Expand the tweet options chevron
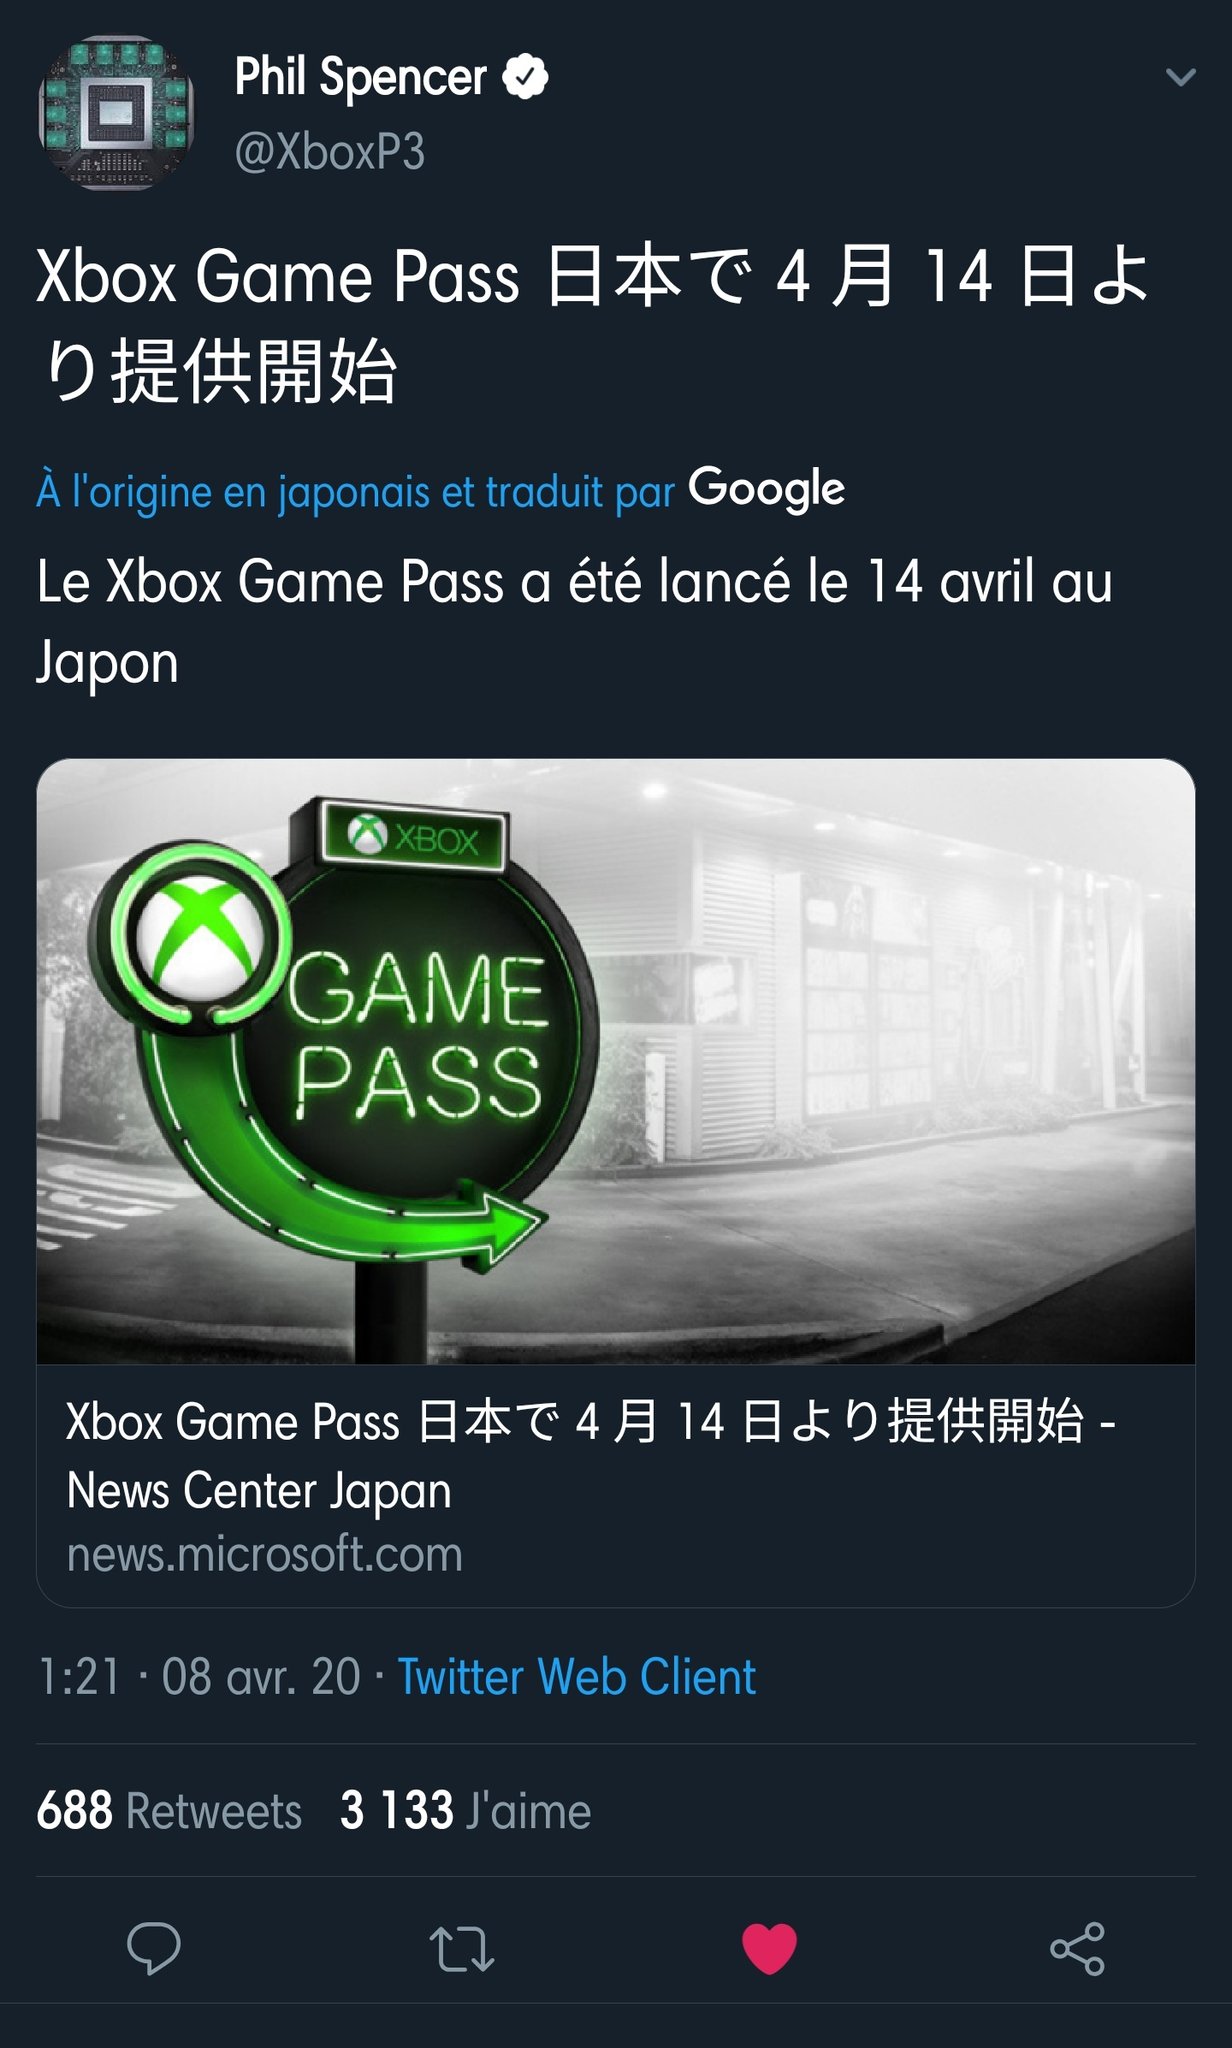Viewport: 1232px width, 2048px height. tap(1181, 77)
